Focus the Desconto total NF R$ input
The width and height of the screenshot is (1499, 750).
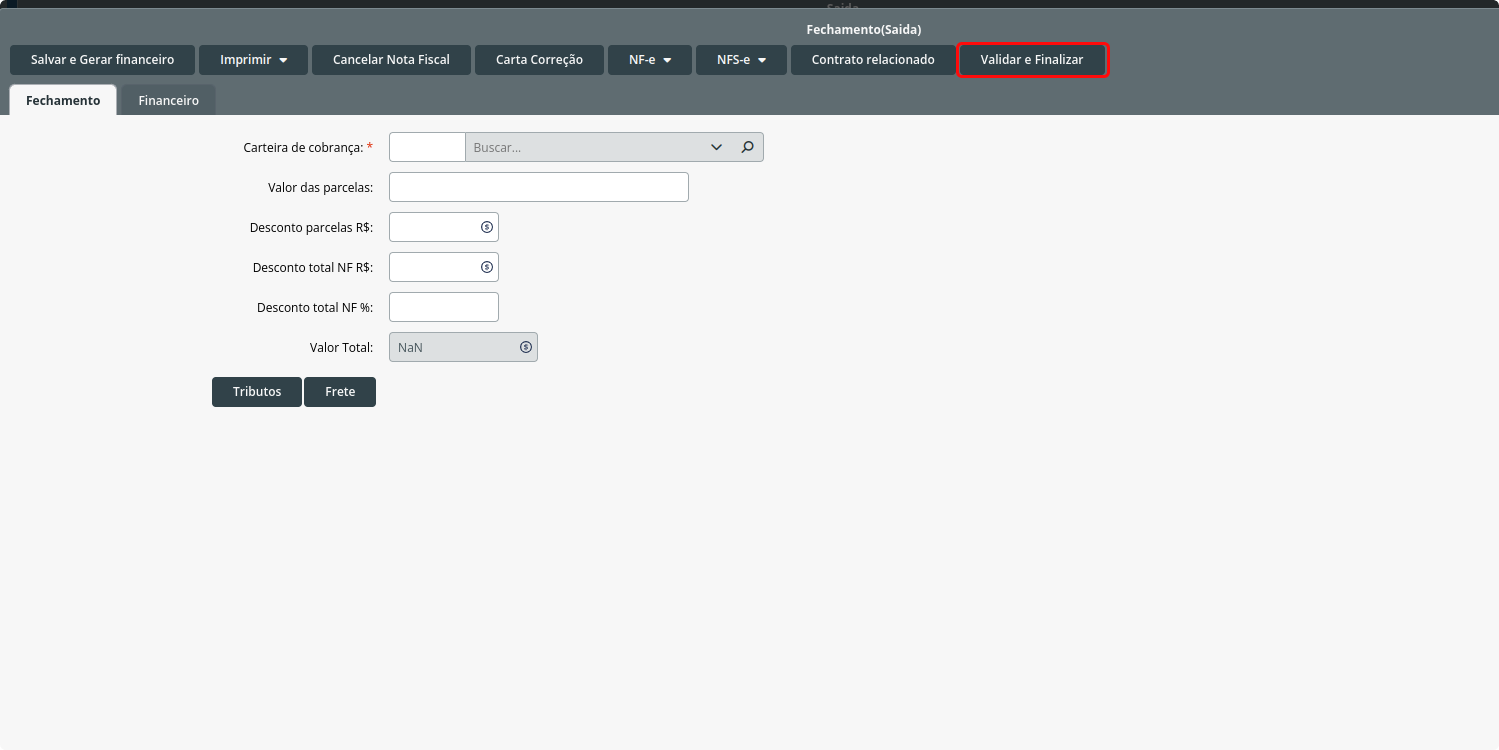[444, 267]
